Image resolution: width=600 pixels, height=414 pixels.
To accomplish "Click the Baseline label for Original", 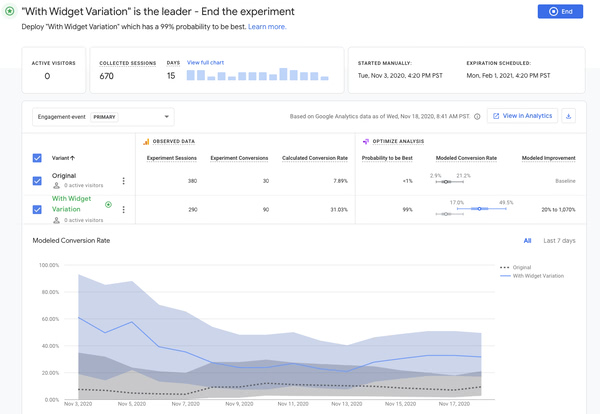I will 565,181.
